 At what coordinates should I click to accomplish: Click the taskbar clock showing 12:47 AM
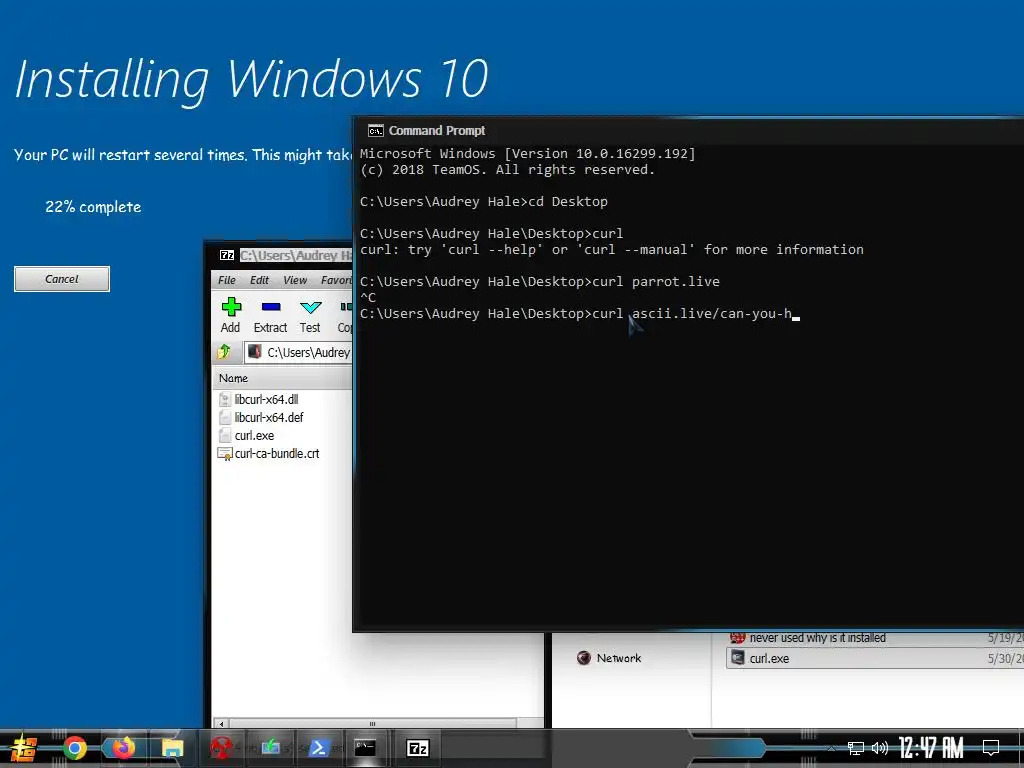tap(931, 748)
